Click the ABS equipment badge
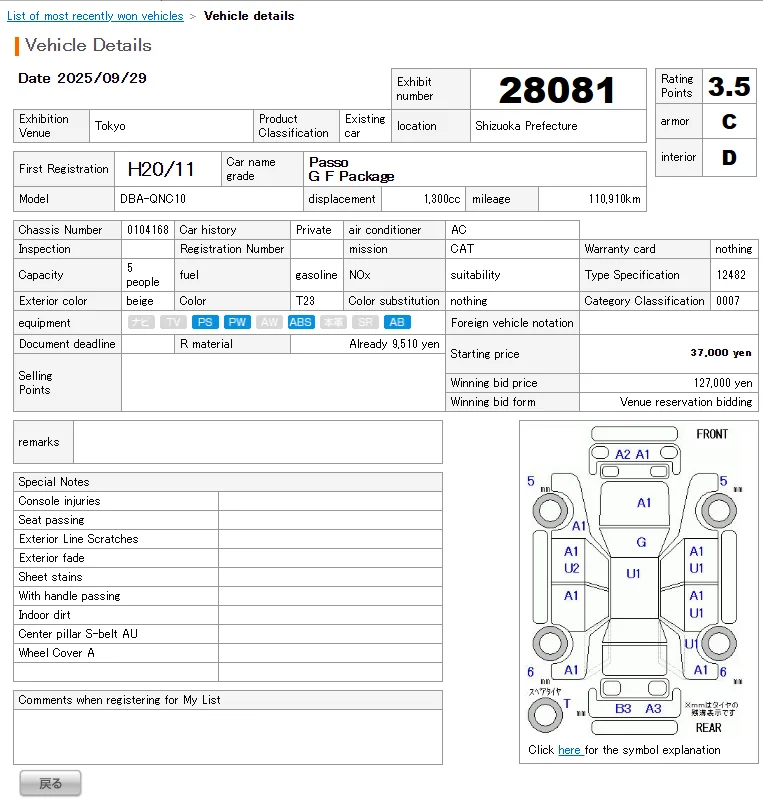Screen dimensions: 763x808 [x=300, y=322]
